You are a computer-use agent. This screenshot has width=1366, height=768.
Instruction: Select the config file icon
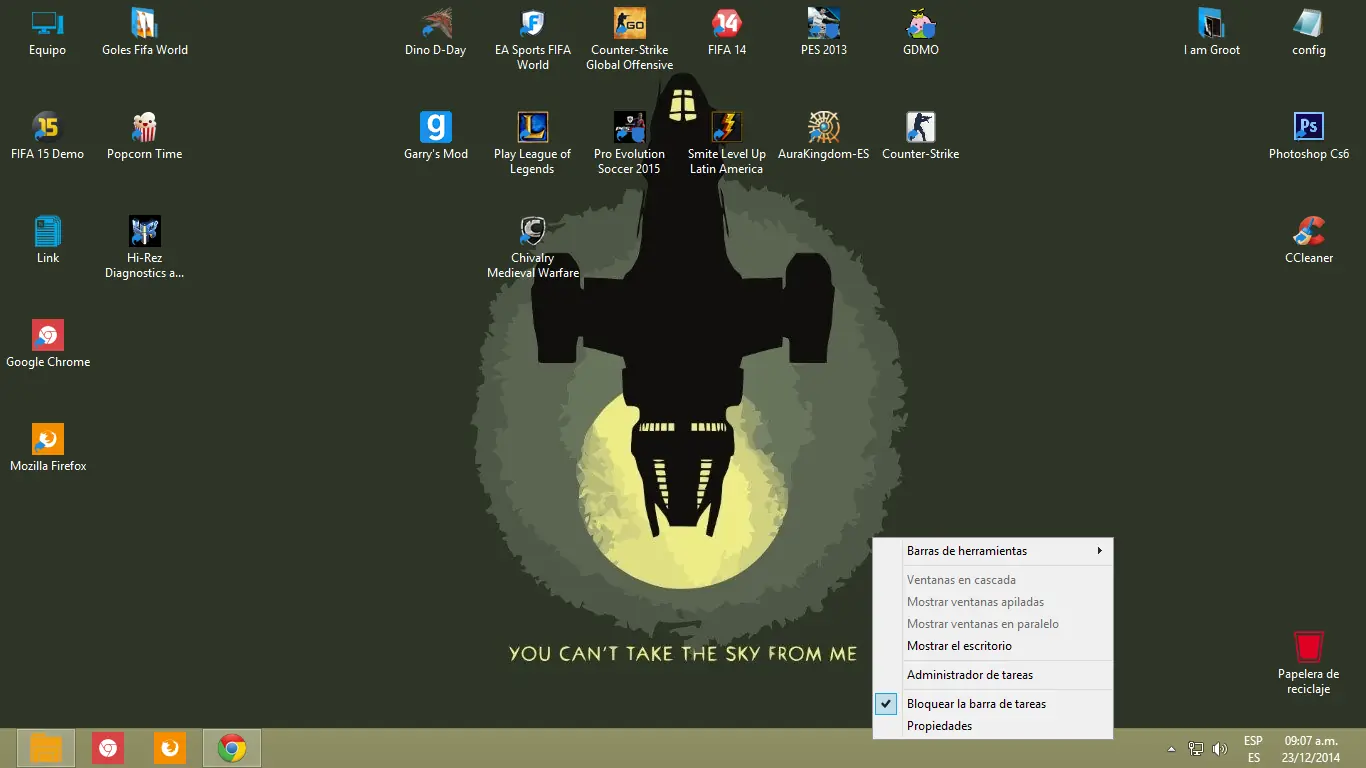pos(1309,33)
